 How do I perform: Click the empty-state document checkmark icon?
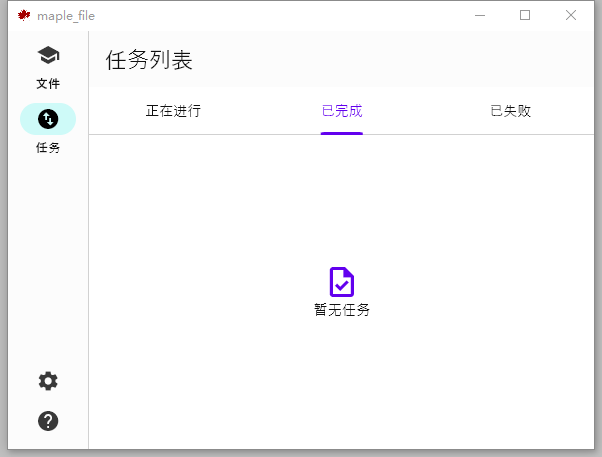[x=342, y=282]
